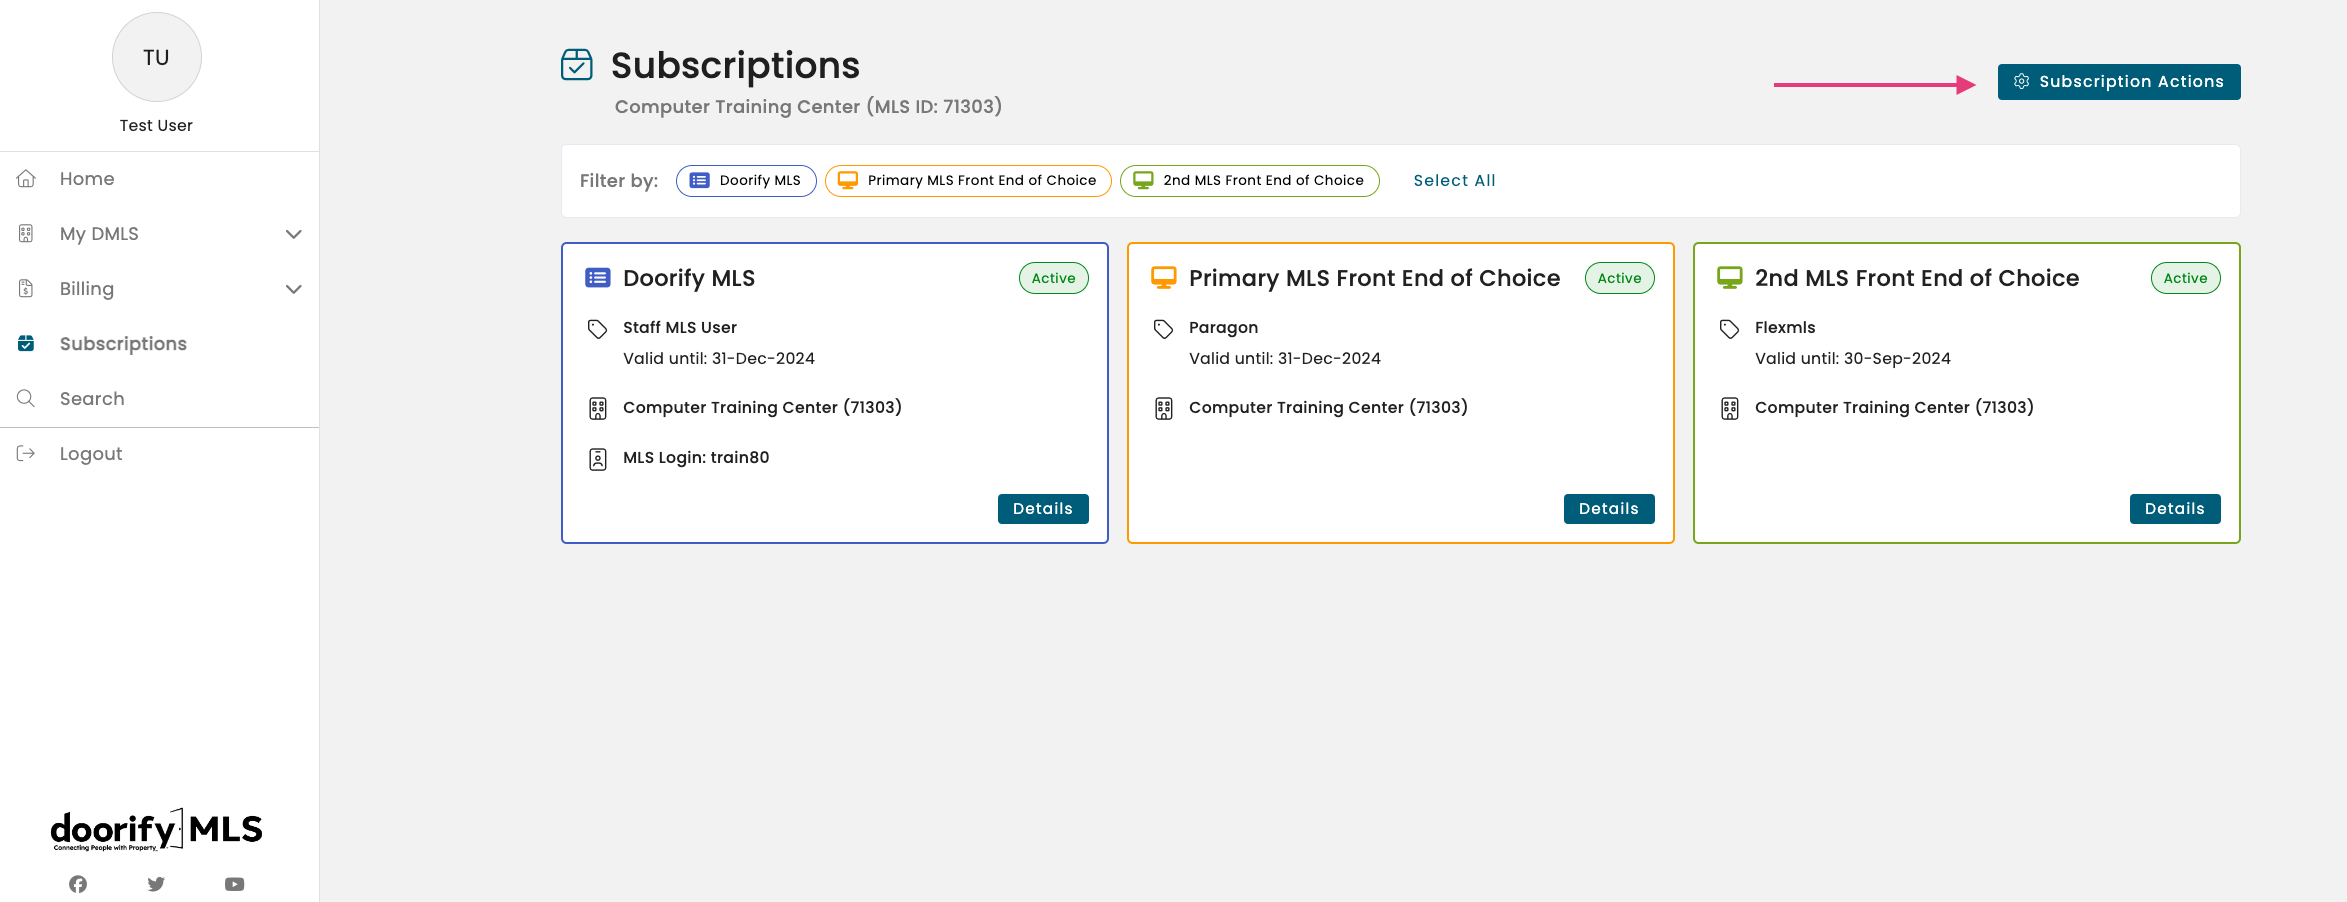
Task: Click the Subscriptions shield icon in sidebar
Action: click(26, 343)
